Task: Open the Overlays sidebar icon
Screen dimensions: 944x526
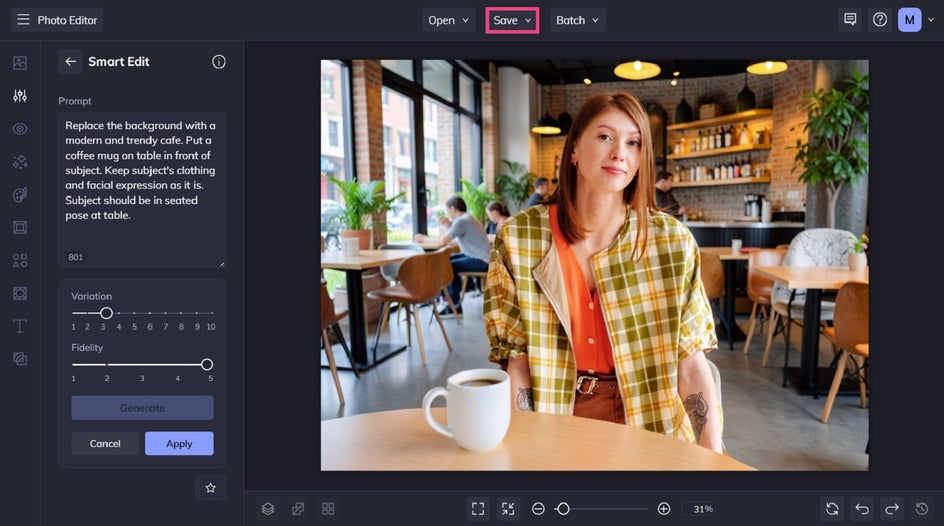Action: tap(20, 293)
